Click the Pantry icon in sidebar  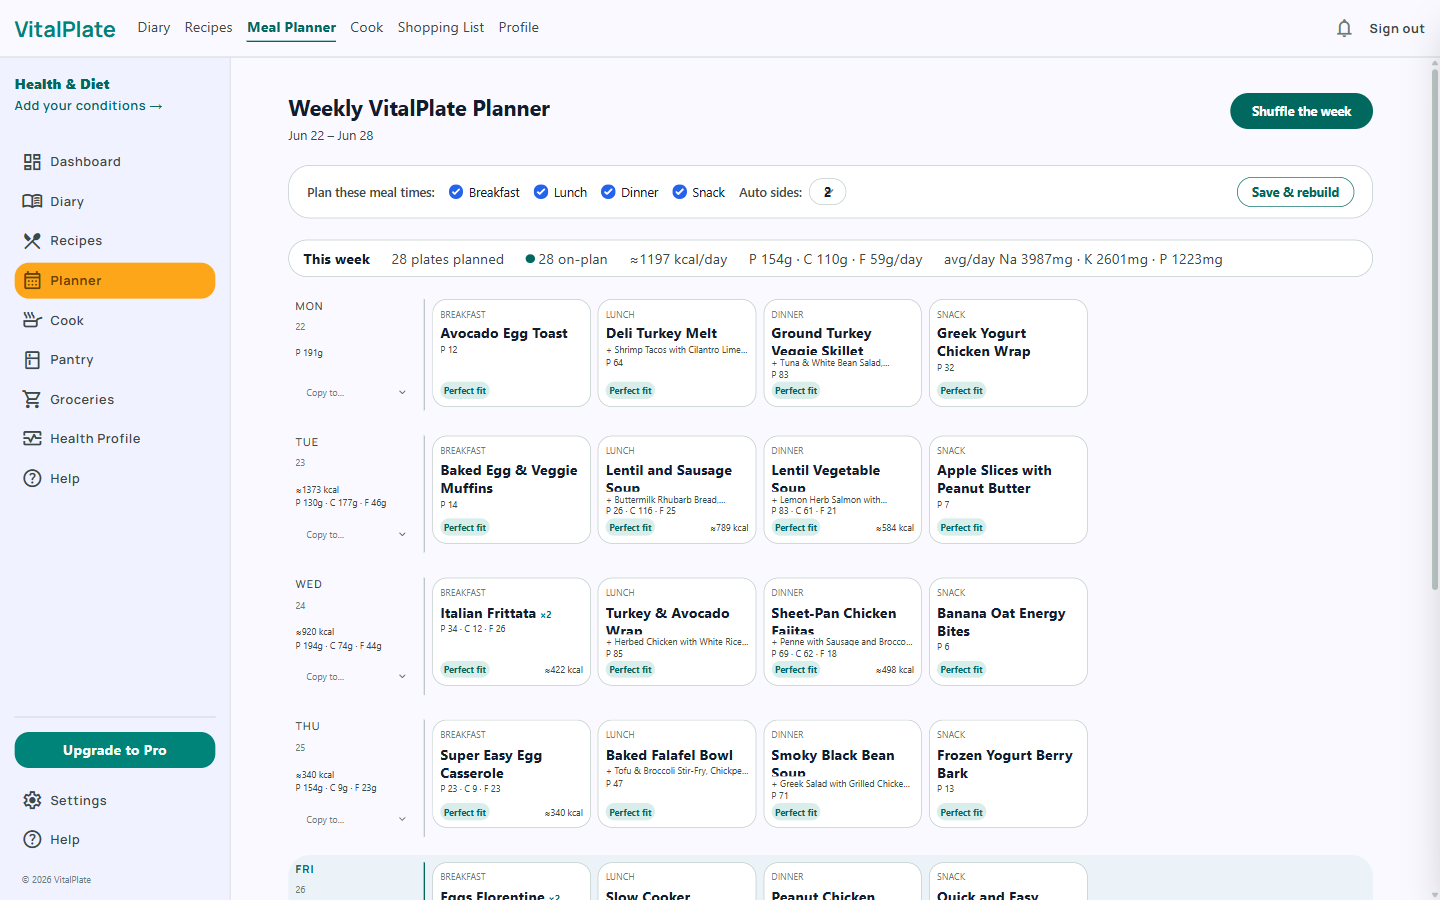pyautogui.click(x=32, y=360)
